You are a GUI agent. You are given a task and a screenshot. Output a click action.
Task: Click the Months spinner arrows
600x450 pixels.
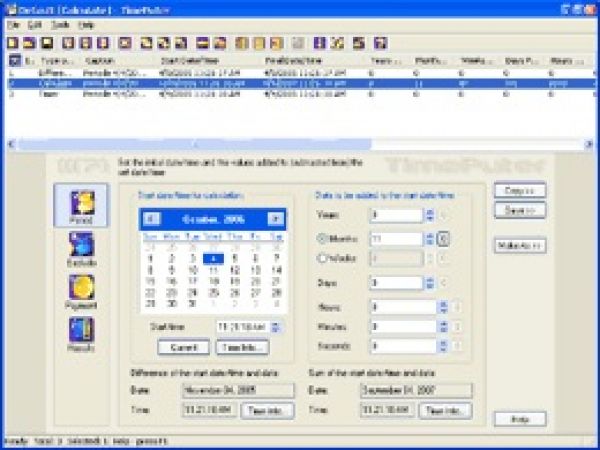tap(430, 239)
